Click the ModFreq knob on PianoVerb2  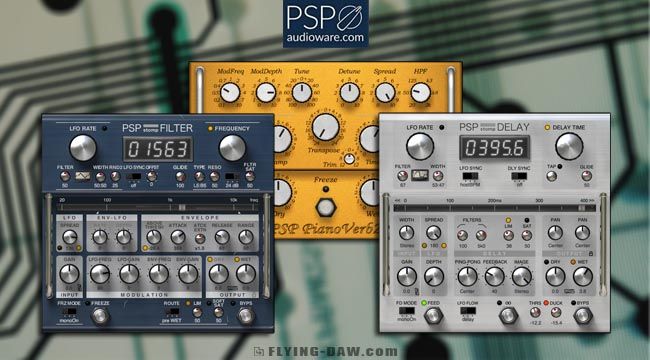point(230,92)
